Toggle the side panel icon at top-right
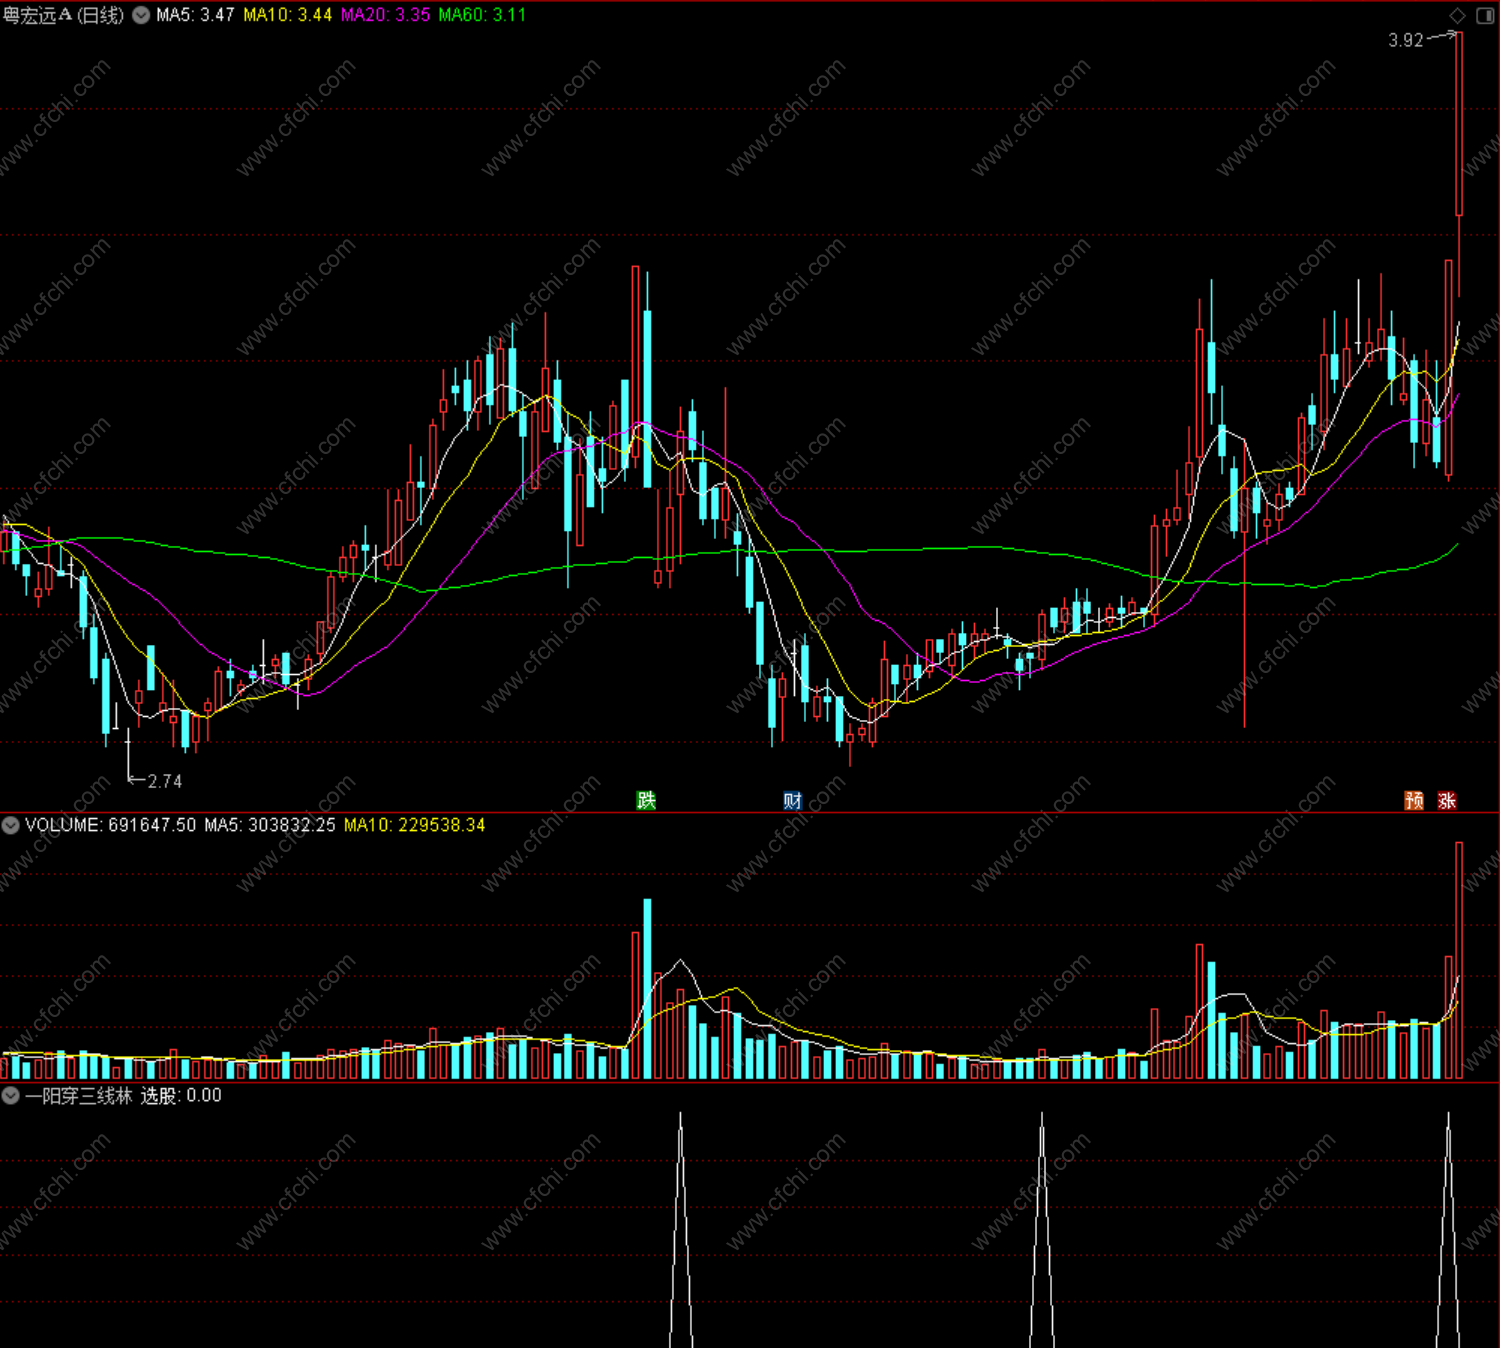 click(1485, 15)
